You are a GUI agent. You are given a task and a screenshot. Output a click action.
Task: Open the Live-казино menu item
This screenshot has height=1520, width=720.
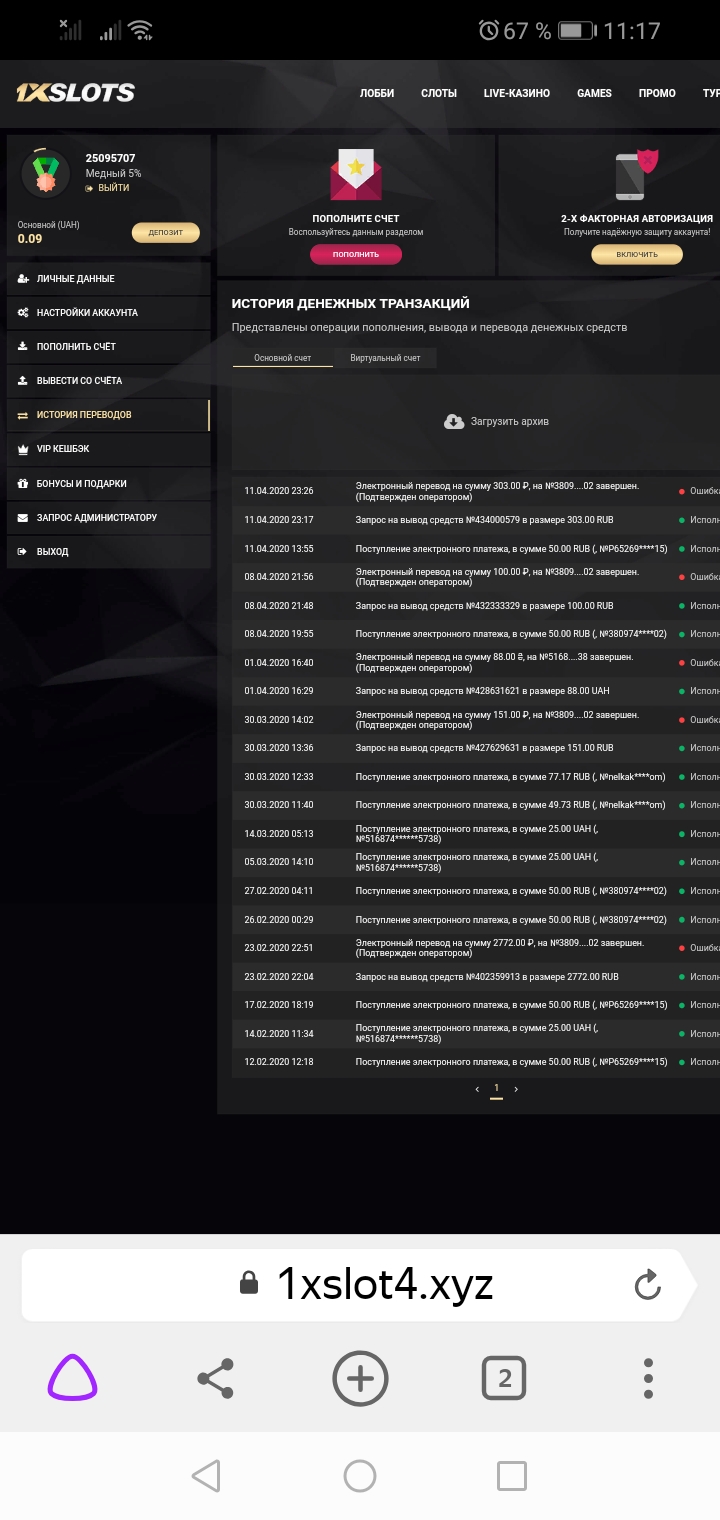coord(517,93)
